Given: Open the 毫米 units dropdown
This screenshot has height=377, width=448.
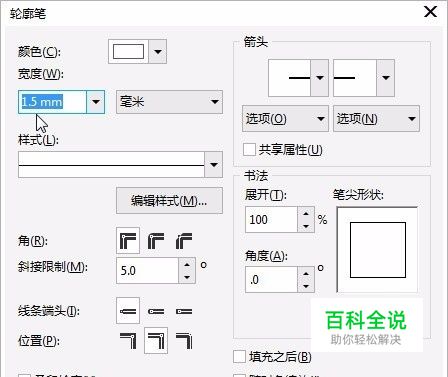Looking at the screenshot, I should pos(169,102).
